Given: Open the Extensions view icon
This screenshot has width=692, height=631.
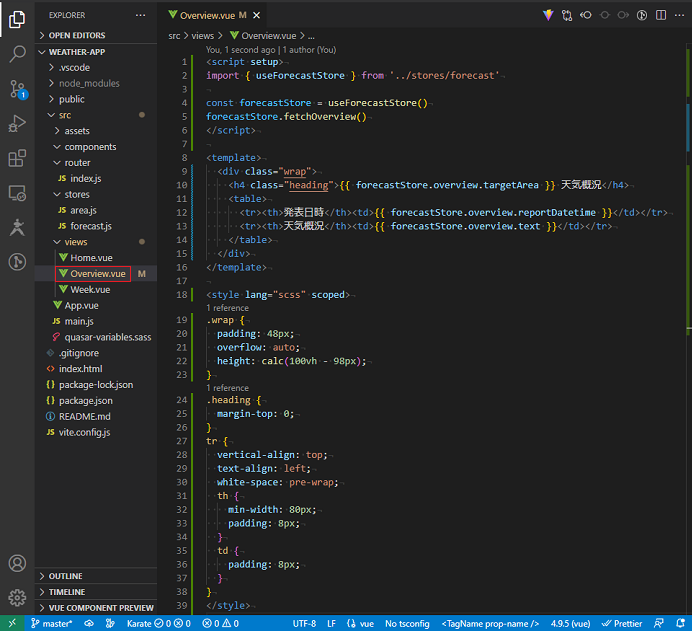Looking at the screenshot, I should [17, 158].
